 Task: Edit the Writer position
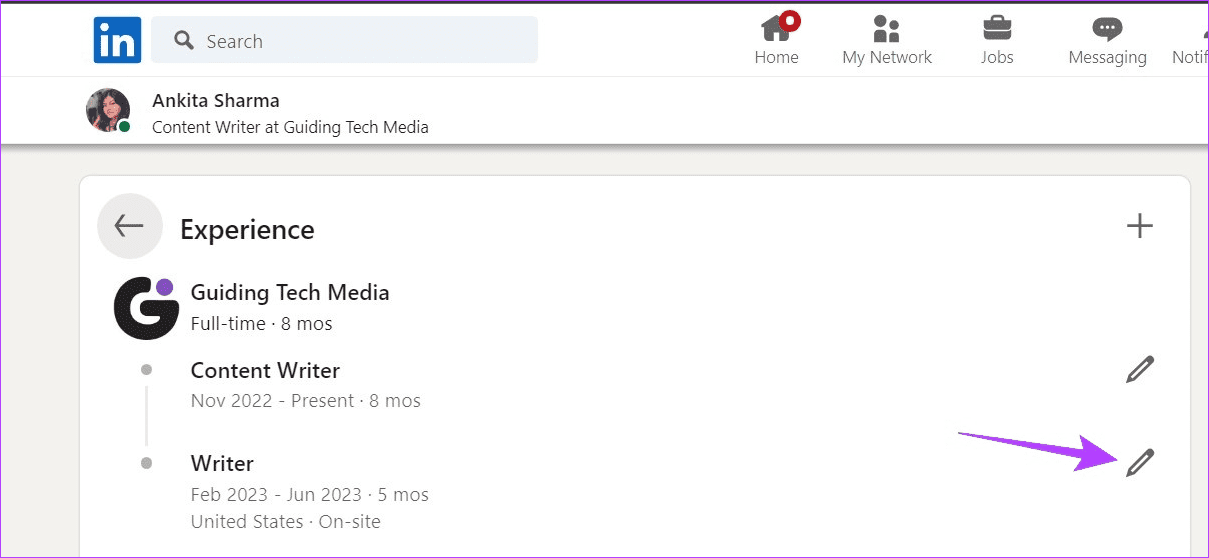pyautogui.click(x=1140, y=462)
